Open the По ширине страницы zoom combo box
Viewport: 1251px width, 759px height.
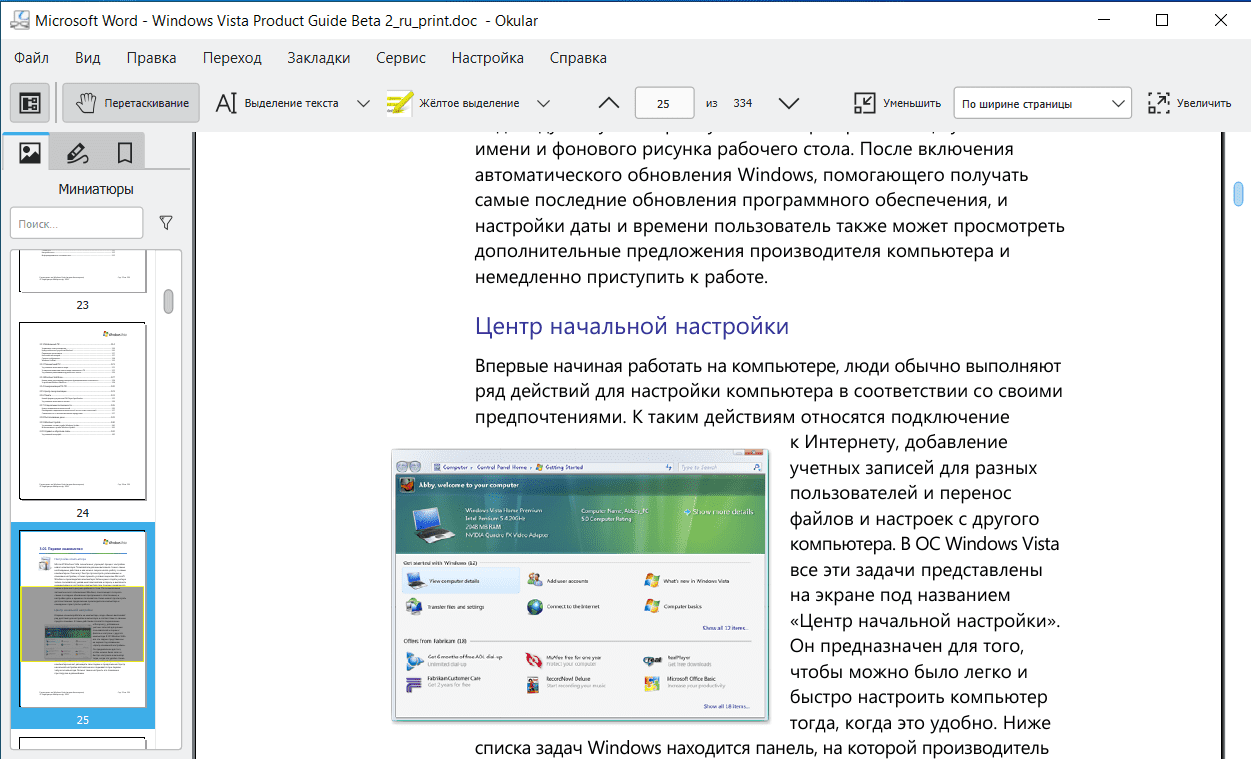(1042, 103)
